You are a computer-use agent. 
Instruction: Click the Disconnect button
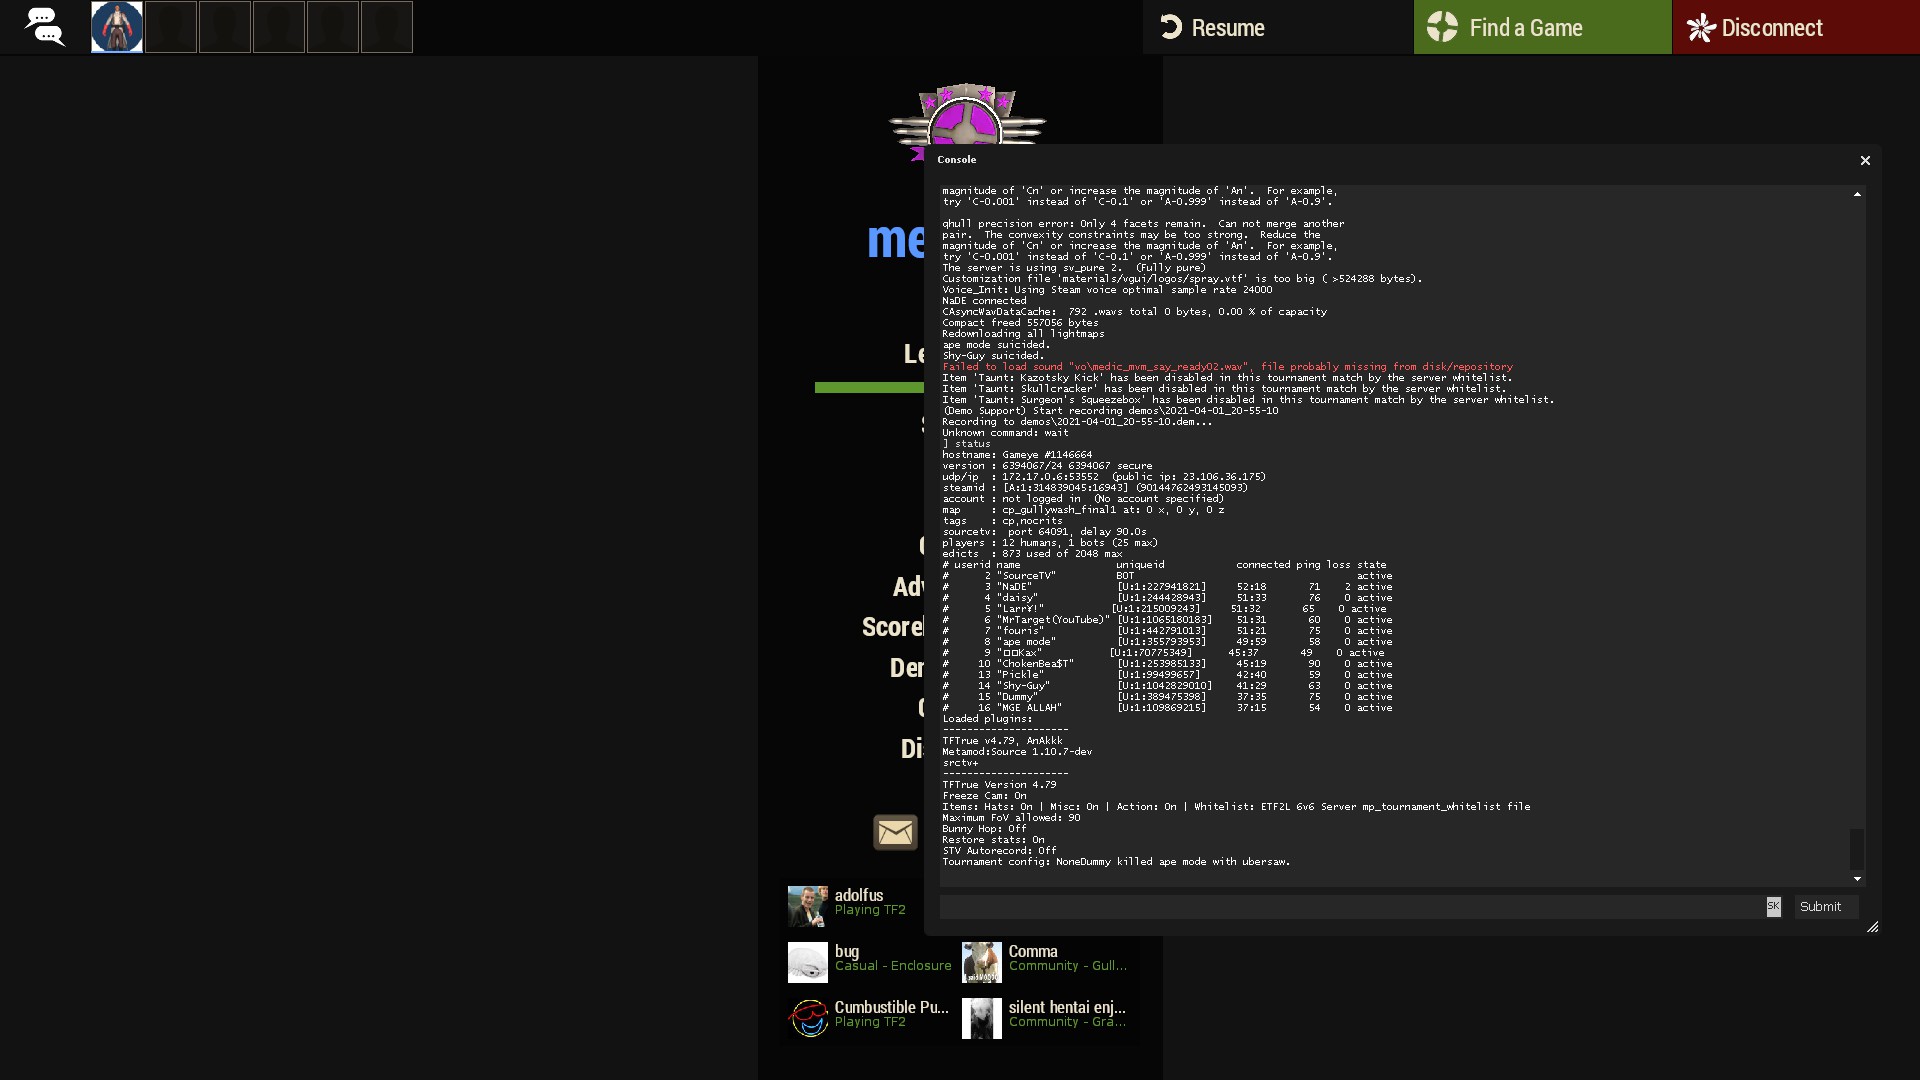[x=1796, y=27]
